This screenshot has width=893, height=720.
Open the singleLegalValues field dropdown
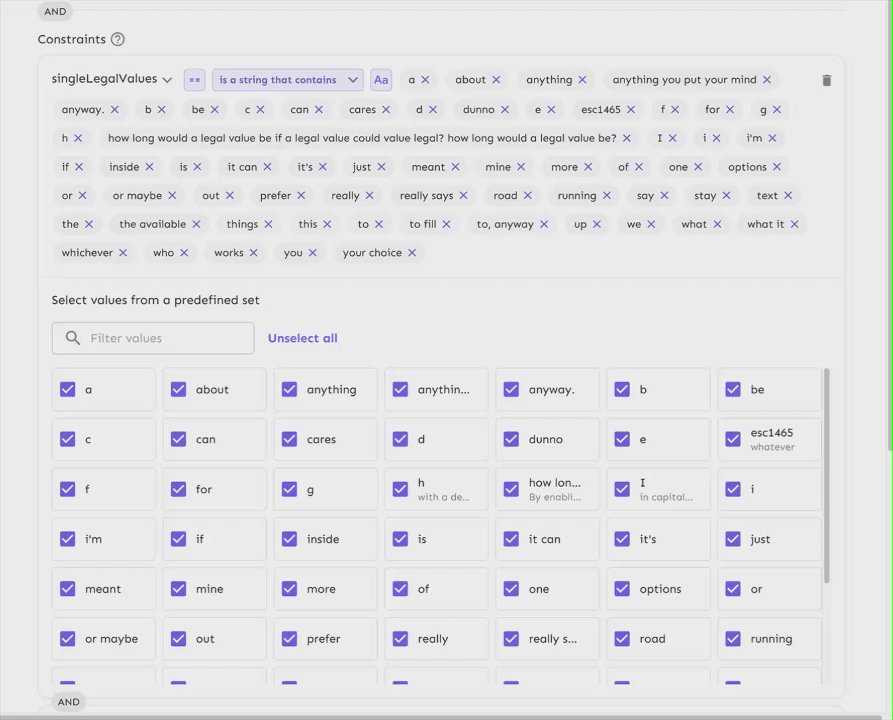coord(112,79)
